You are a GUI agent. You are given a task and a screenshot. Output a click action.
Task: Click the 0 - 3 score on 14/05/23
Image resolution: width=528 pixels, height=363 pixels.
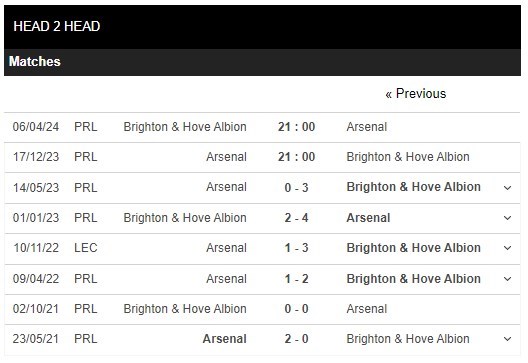pos(296,188)
